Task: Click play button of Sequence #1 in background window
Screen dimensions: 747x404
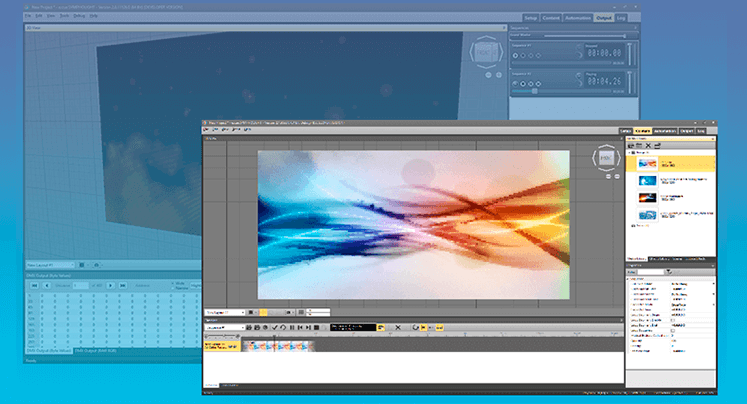Action: click(x=515, y=55)
